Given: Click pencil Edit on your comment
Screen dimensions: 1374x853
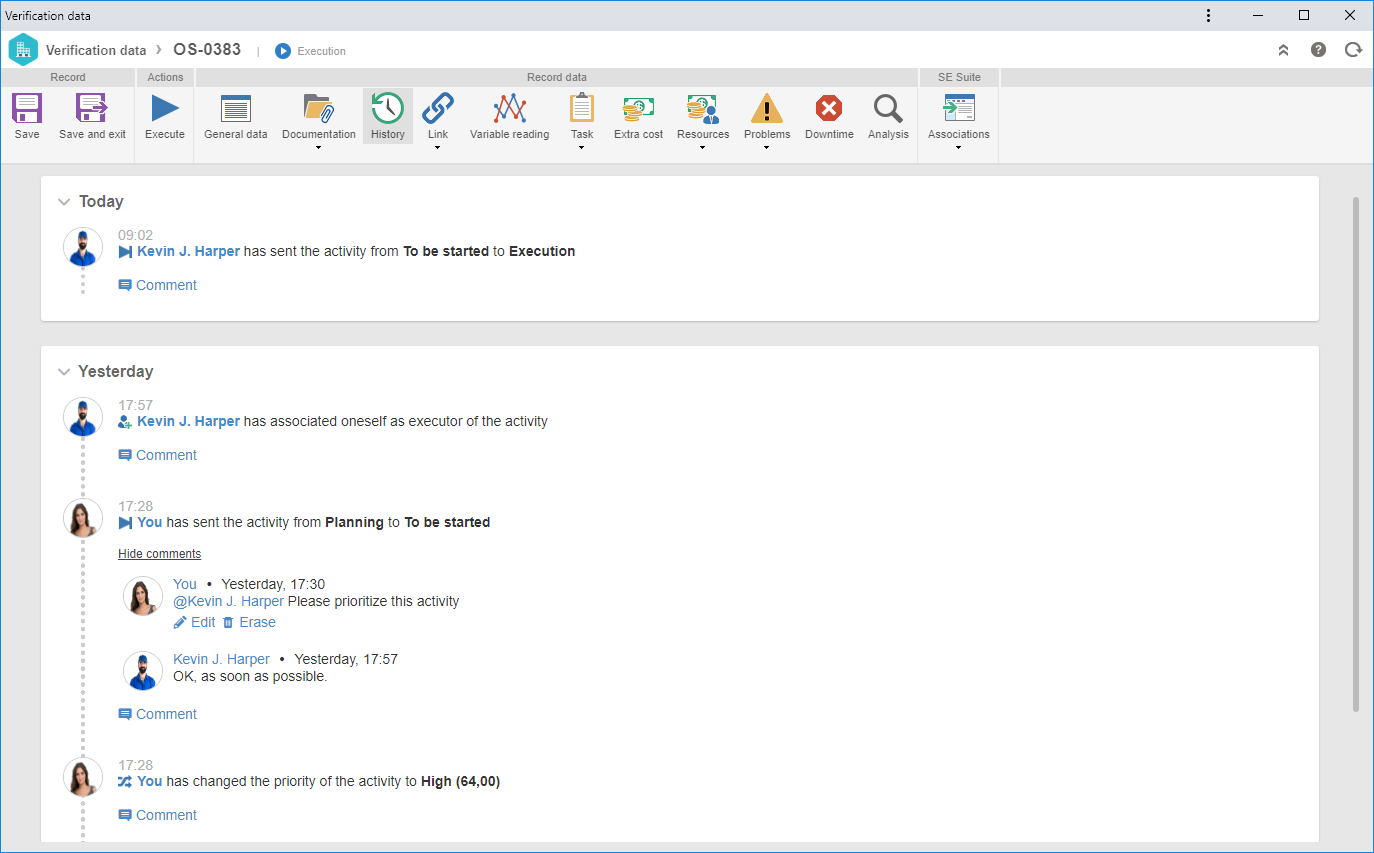Looking at the screenshot, I should pos(194,622).
